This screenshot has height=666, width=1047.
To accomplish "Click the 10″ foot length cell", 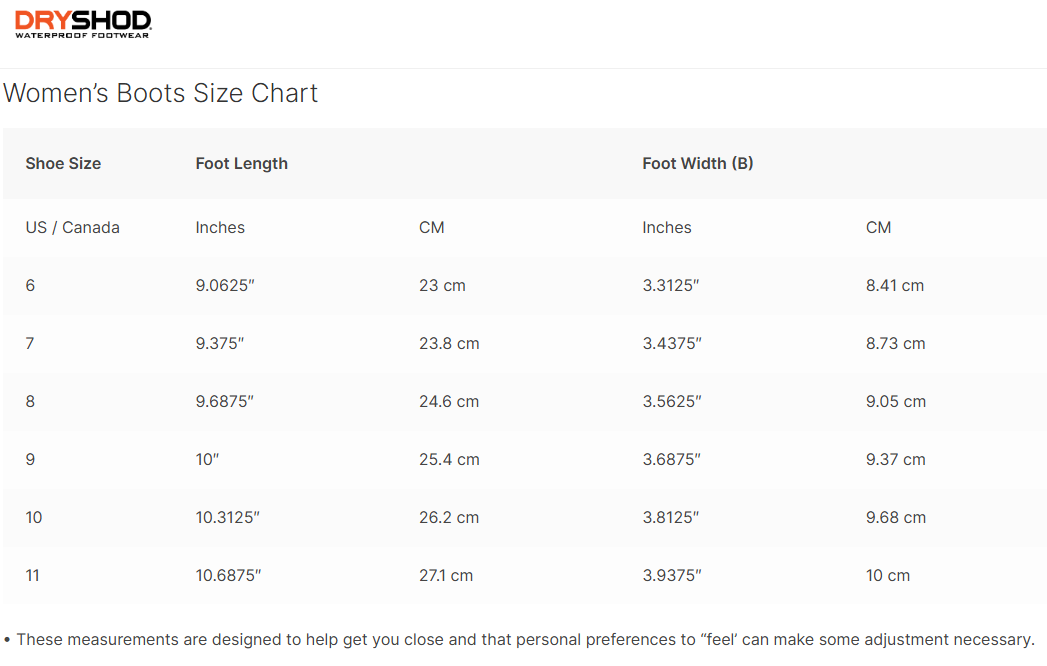I will [208, 459].
